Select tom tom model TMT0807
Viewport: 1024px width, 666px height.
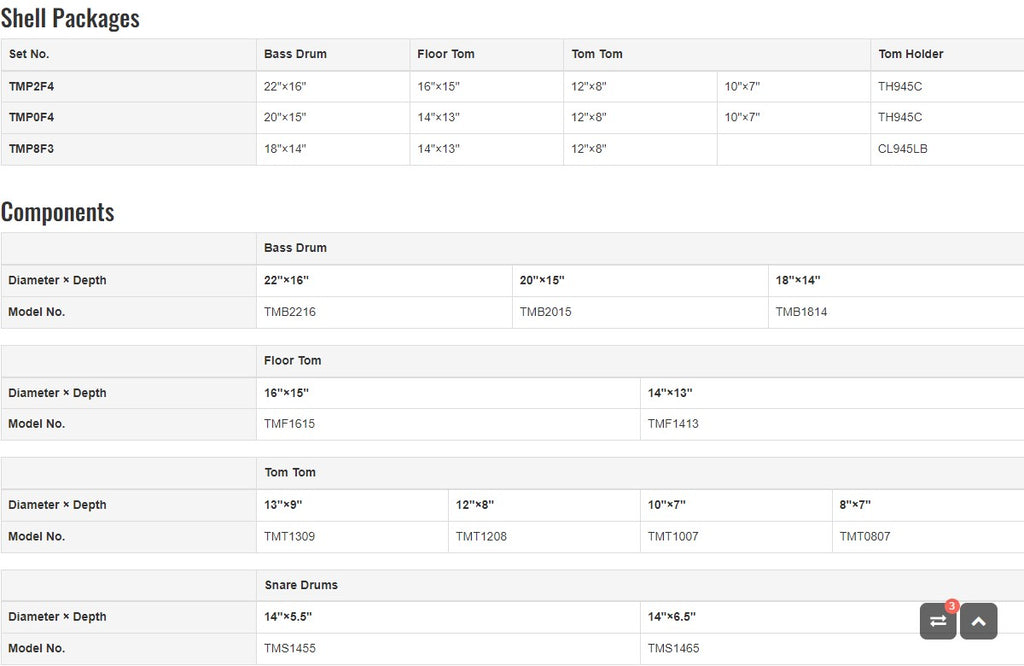(x=865, y=537)
